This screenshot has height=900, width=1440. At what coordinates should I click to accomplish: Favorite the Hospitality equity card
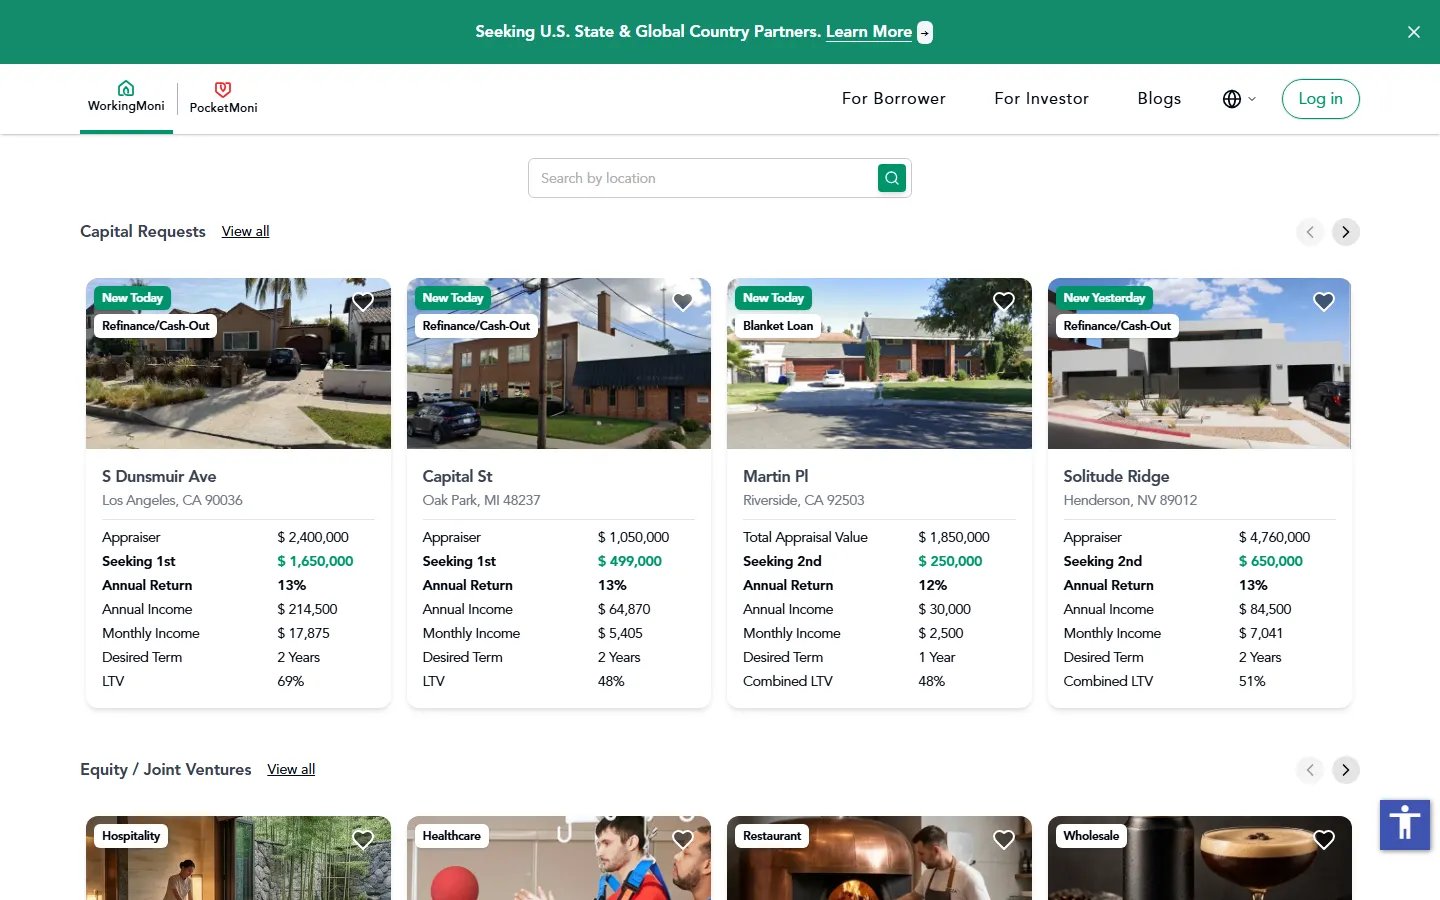363,840
